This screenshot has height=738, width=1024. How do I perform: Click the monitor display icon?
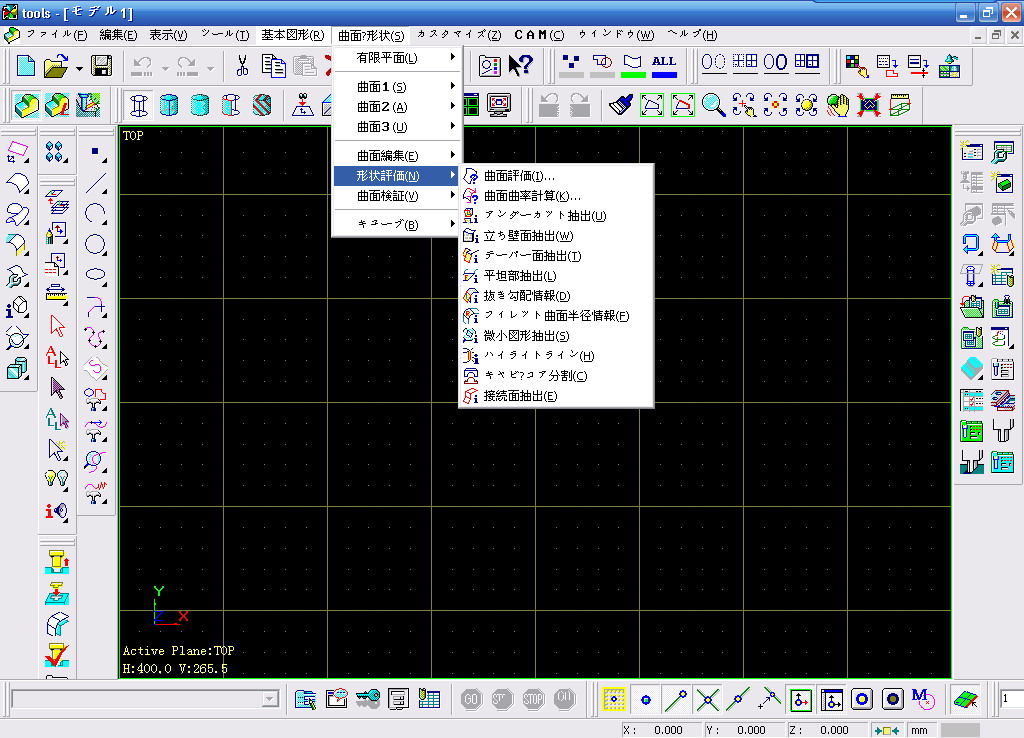tap(499, 104)
